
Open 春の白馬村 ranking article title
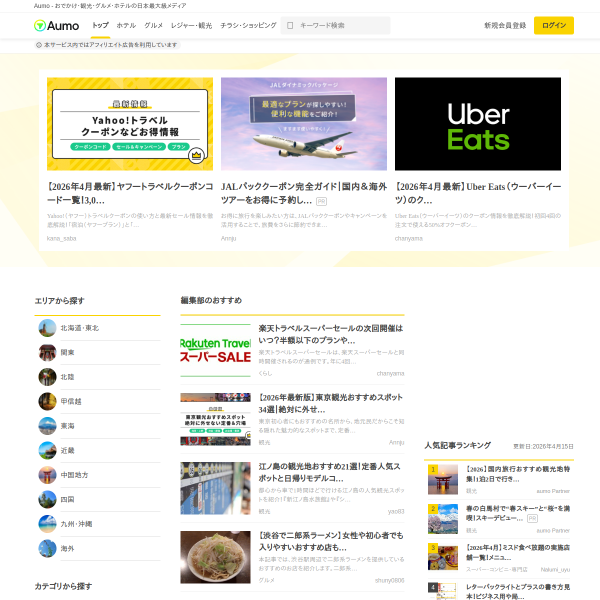(x=518, y=514)
